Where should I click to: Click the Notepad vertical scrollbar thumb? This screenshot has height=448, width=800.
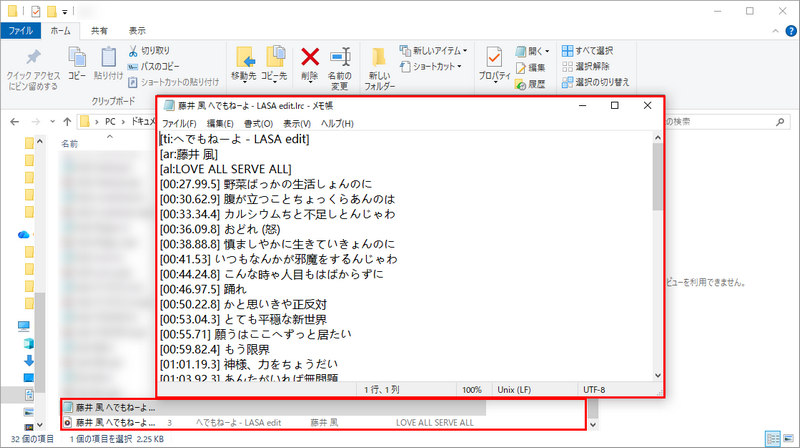point(657,177)
